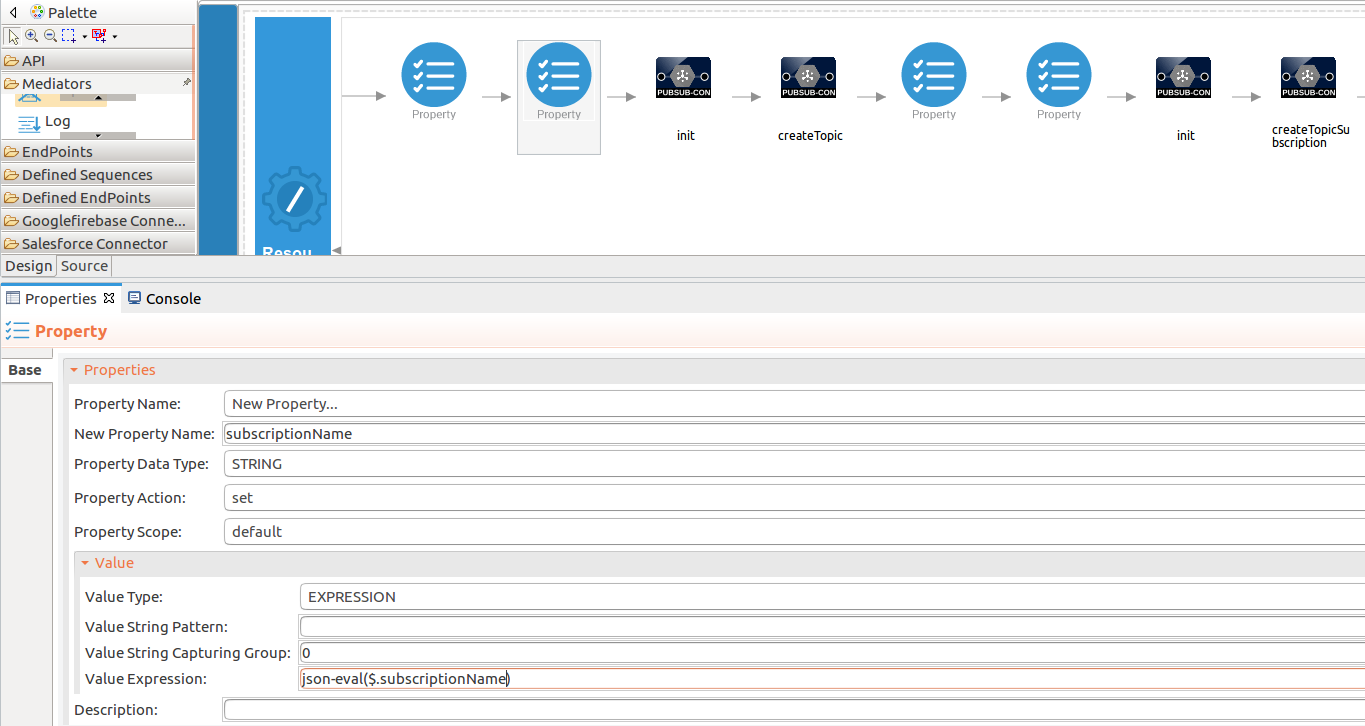Click the 'Value Expression:' label
The image size is (1365, 726).
click(x=145, y=679)
